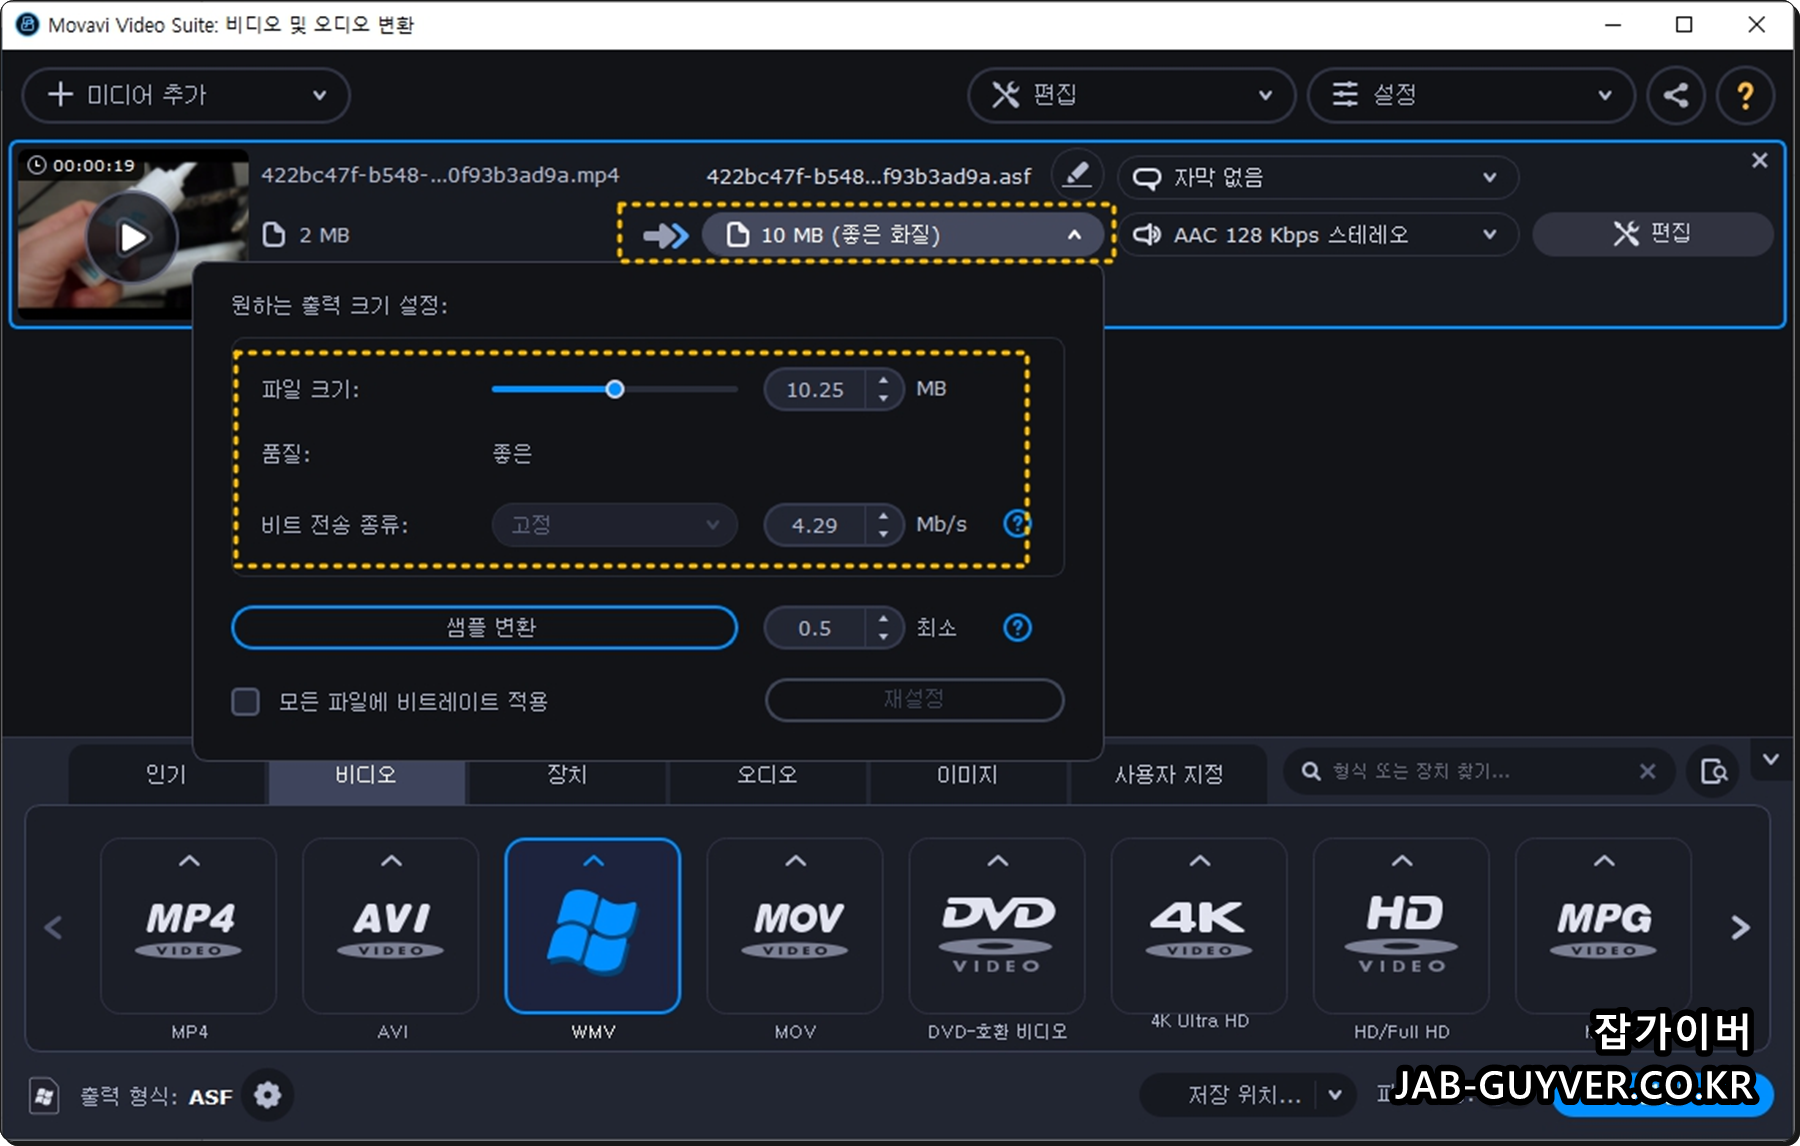Click the file size 10.25 input field

click(815, 389)
